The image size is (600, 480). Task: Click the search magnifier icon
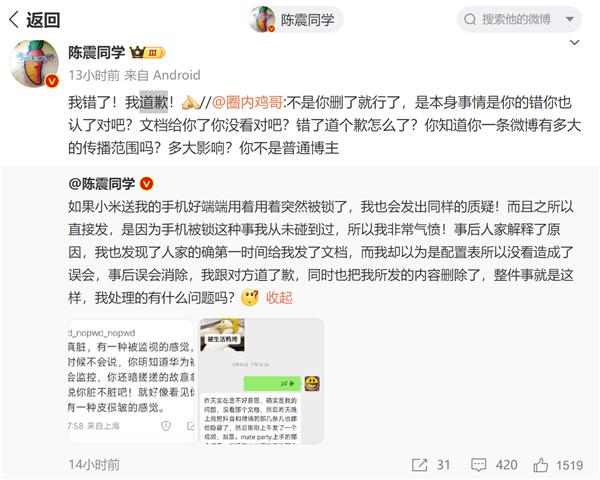(x=470, y=19)
